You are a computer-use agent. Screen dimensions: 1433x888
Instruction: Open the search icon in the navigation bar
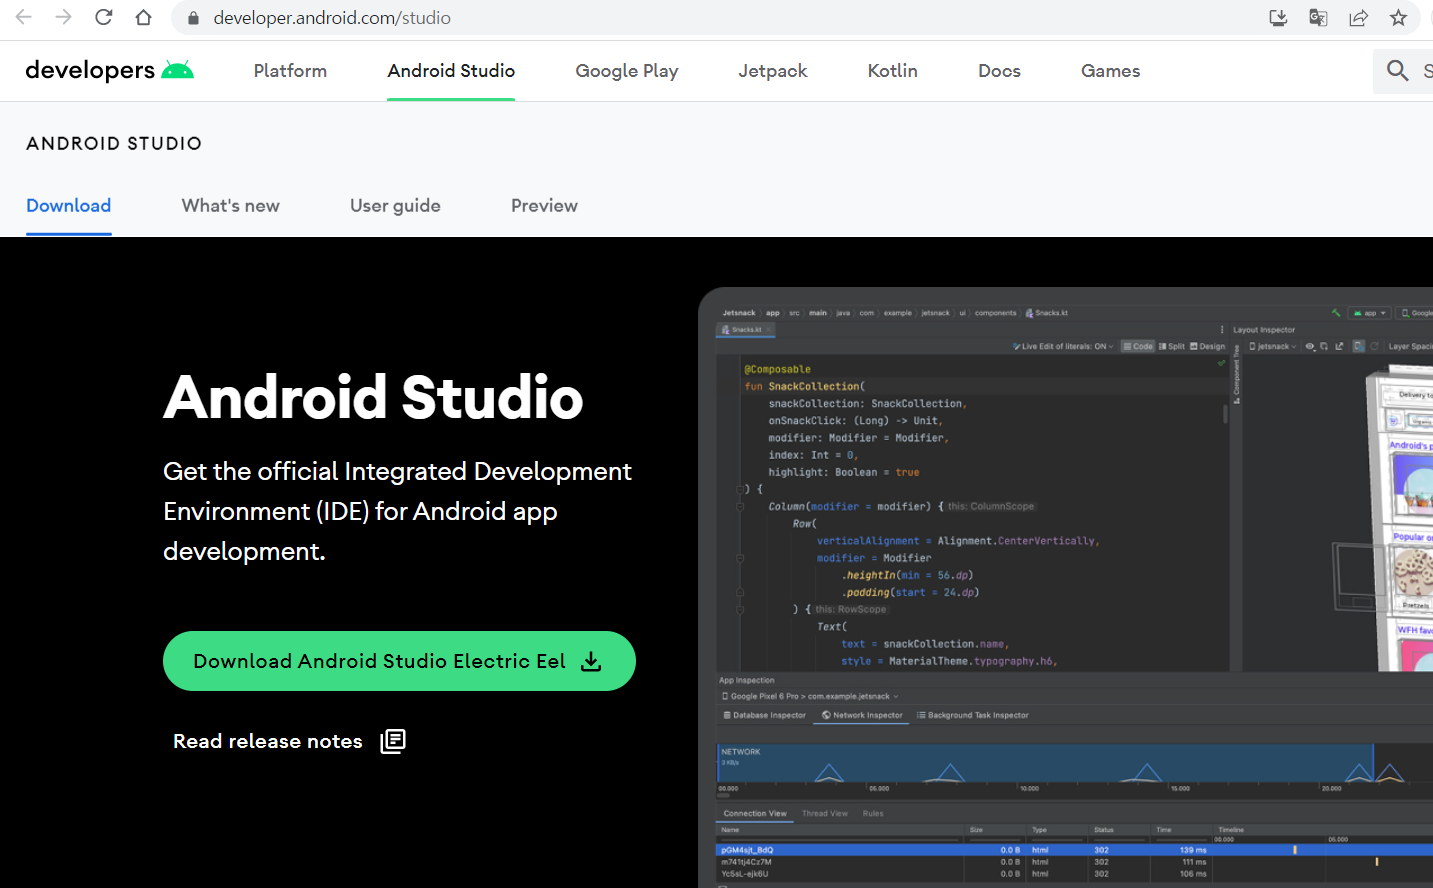1397,70
